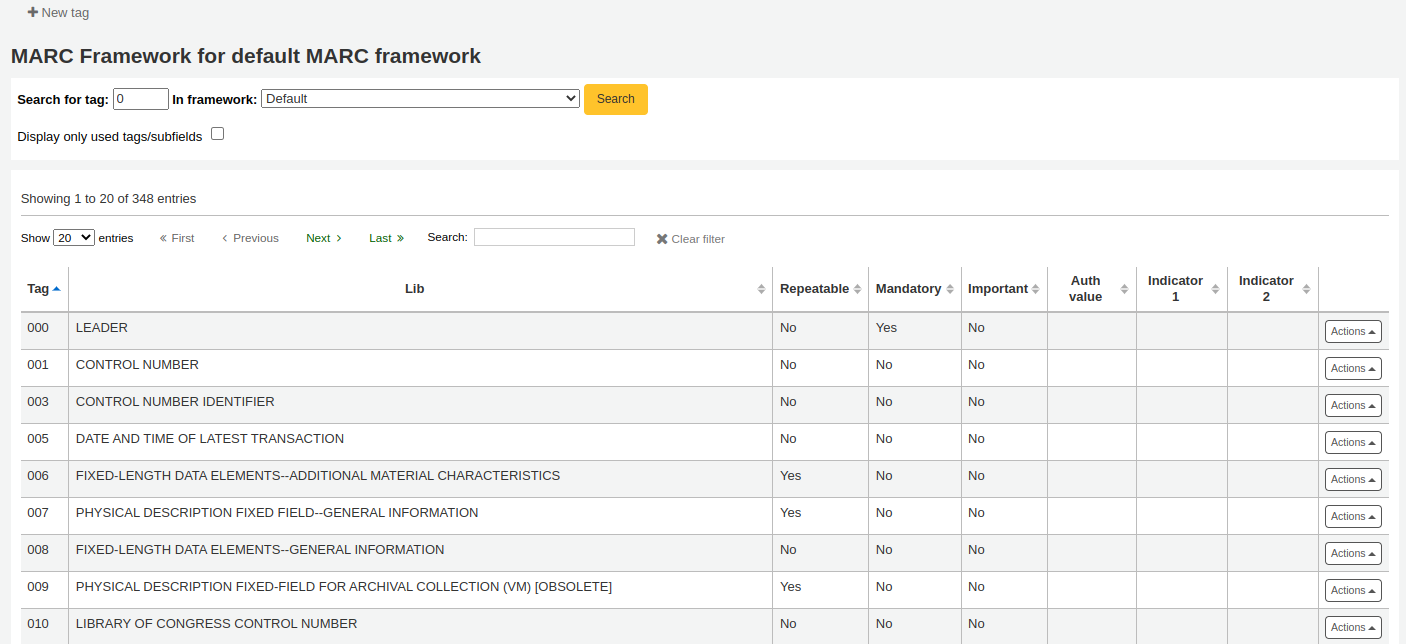Open the In framework dropdown

[420, 98]
